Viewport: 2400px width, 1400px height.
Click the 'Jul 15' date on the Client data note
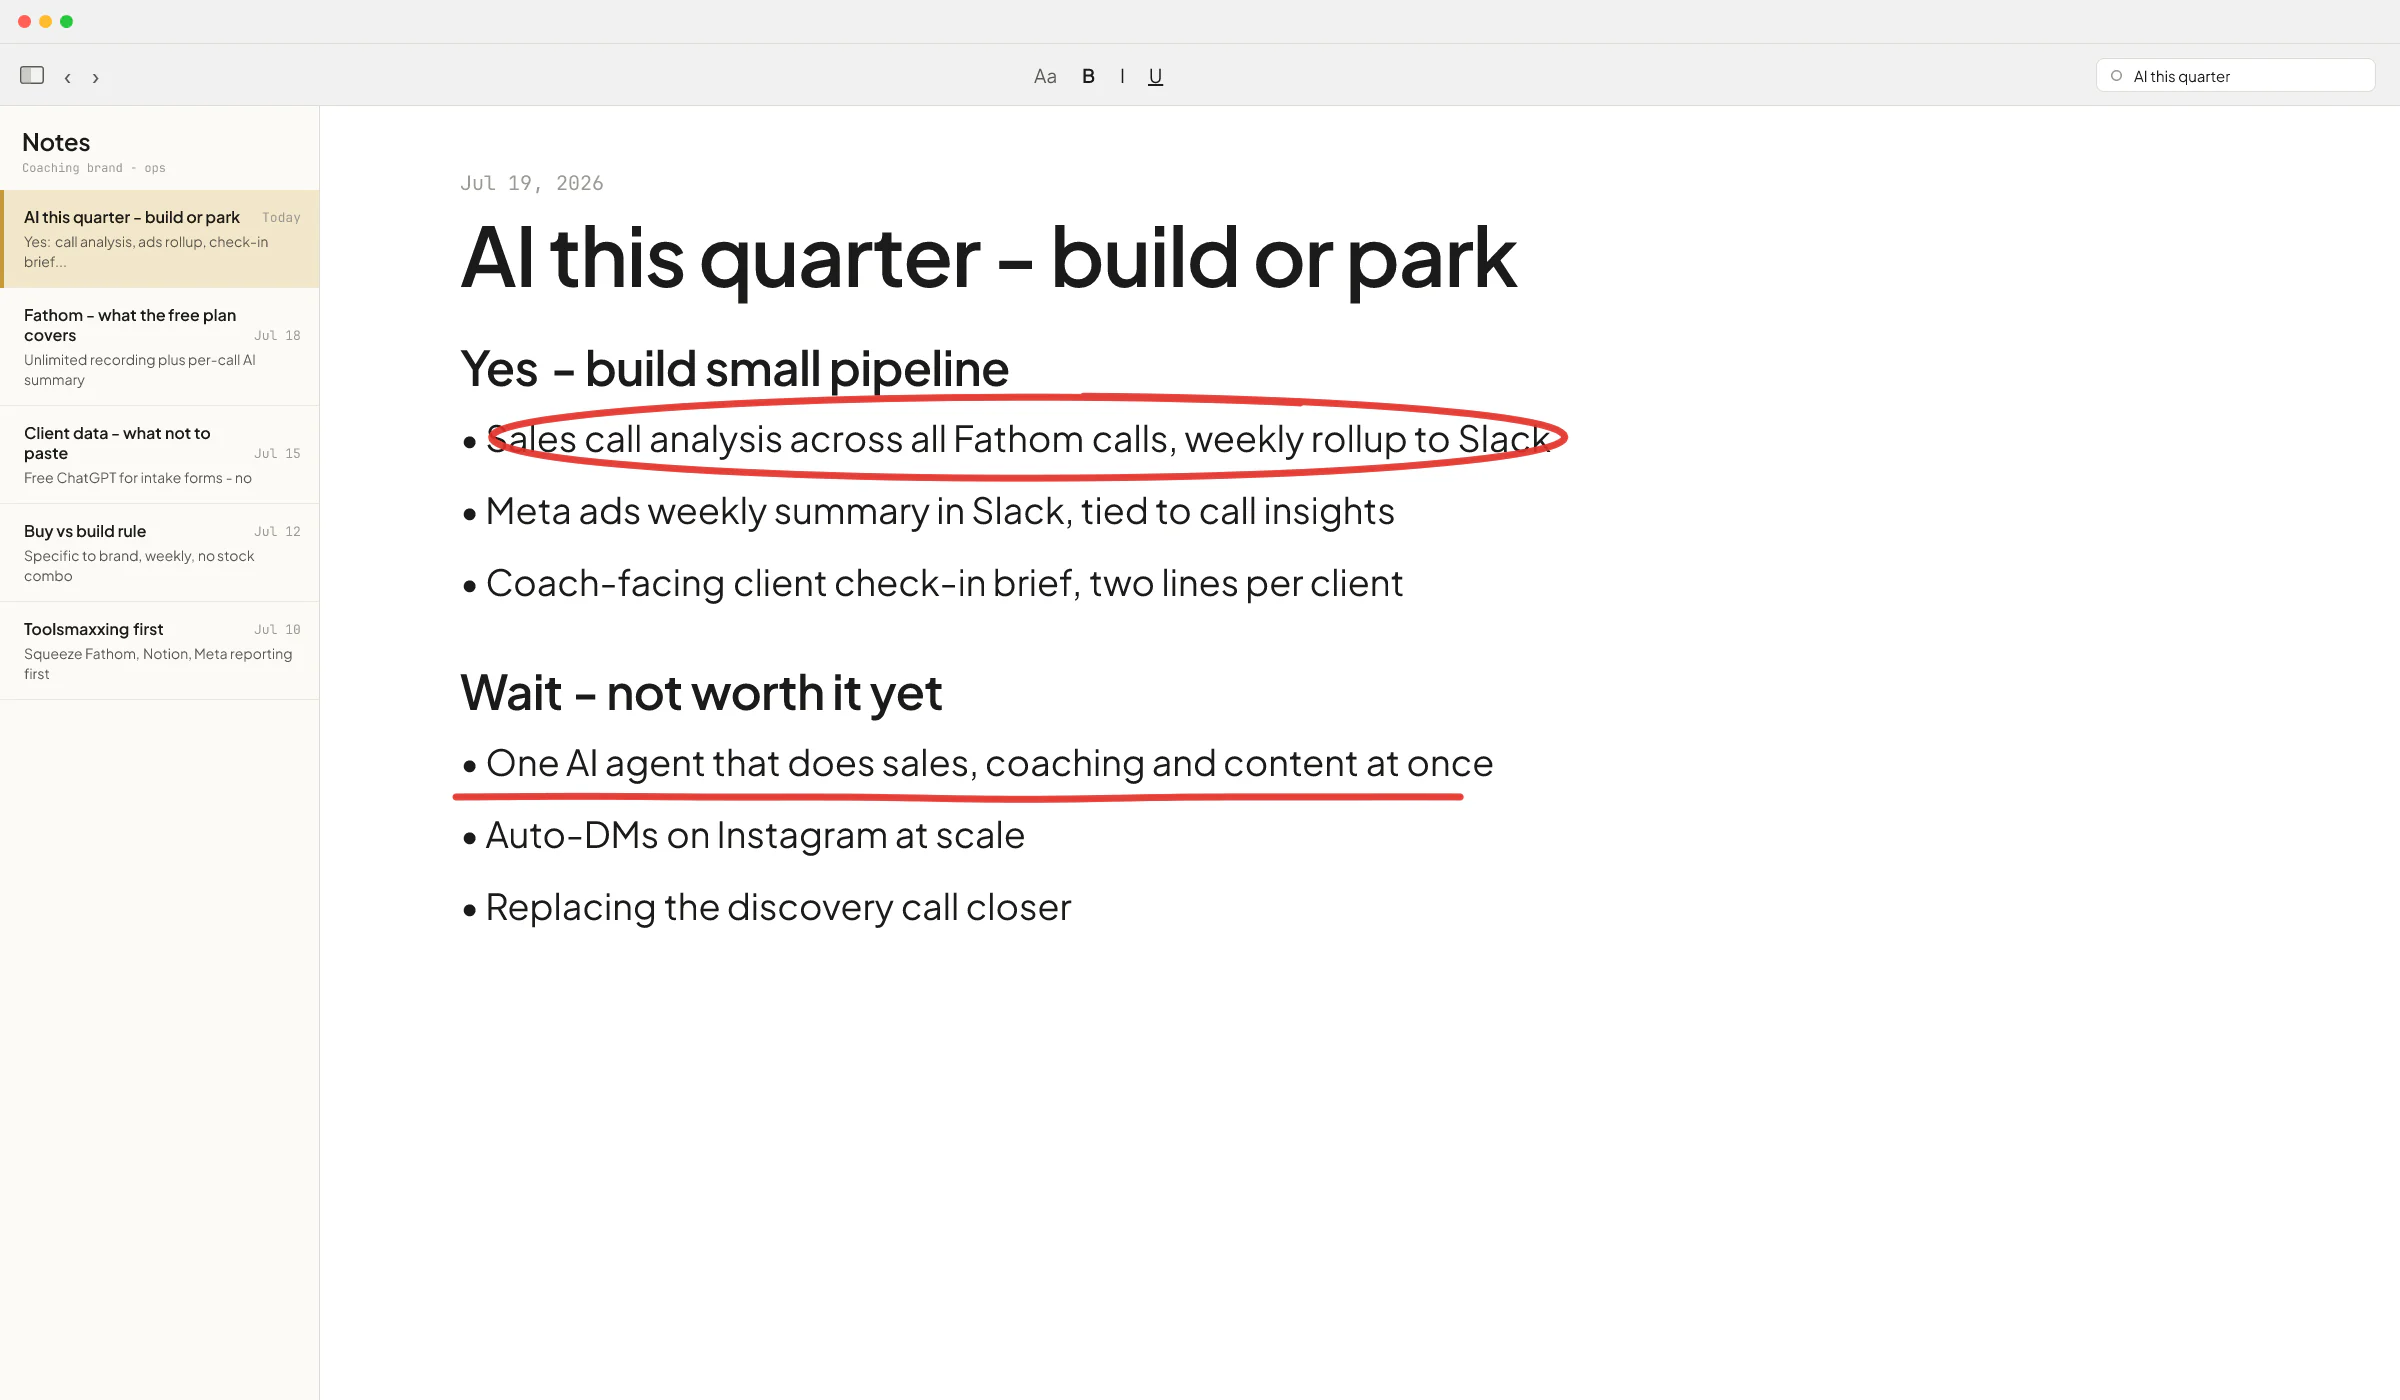pyautogui.click(x=277, y=453)
